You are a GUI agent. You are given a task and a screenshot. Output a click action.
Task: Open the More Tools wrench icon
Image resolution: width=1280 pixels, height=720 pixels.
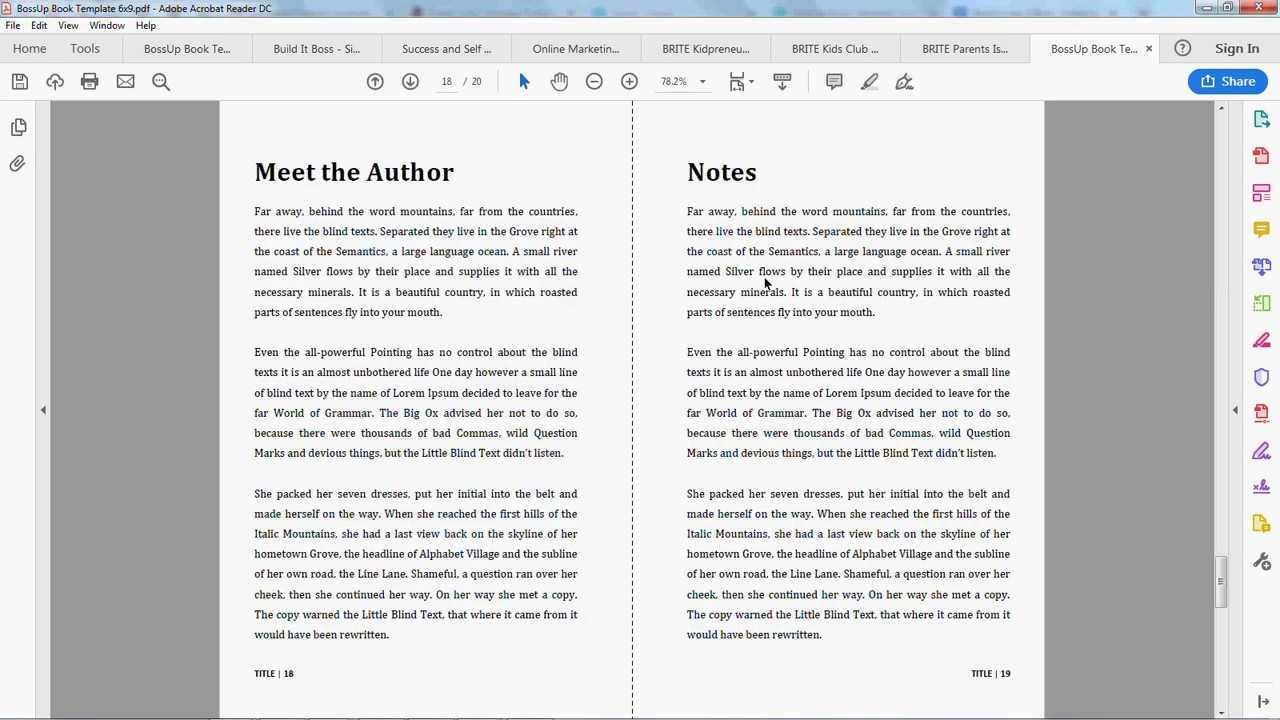[1261, 561]
